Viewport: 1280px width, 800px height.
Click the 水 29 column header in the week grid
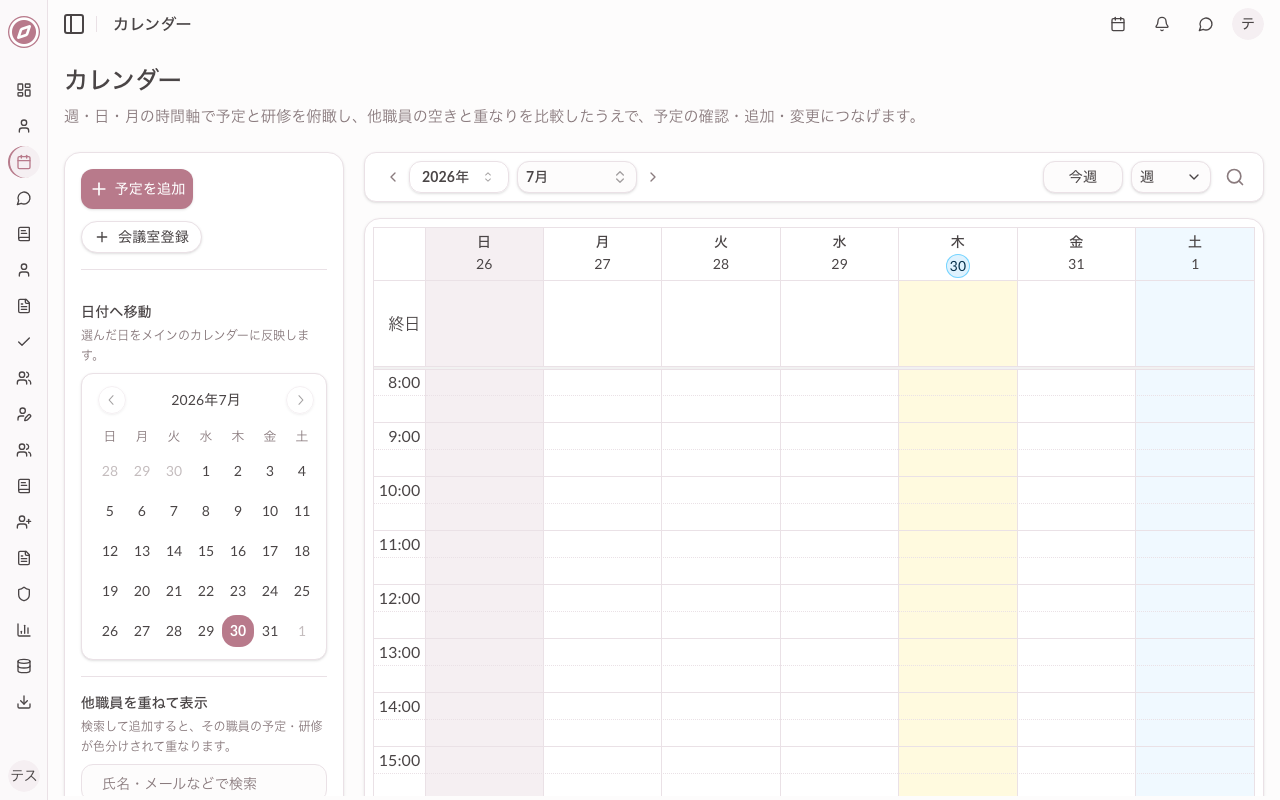point(839,254)
